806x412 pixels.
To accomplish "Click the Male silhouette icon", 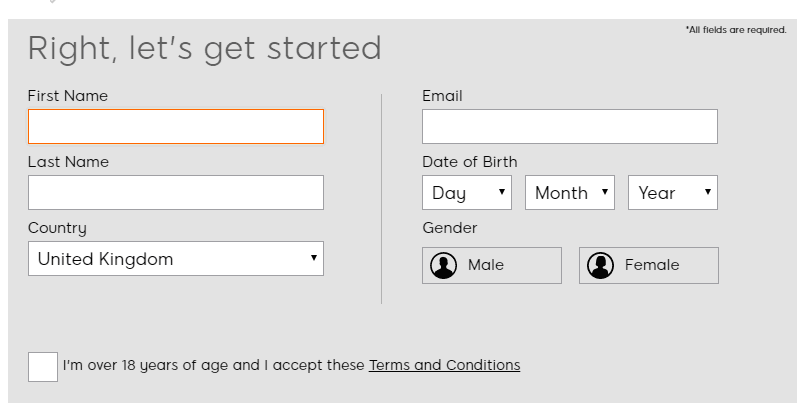I will point(443,266).
